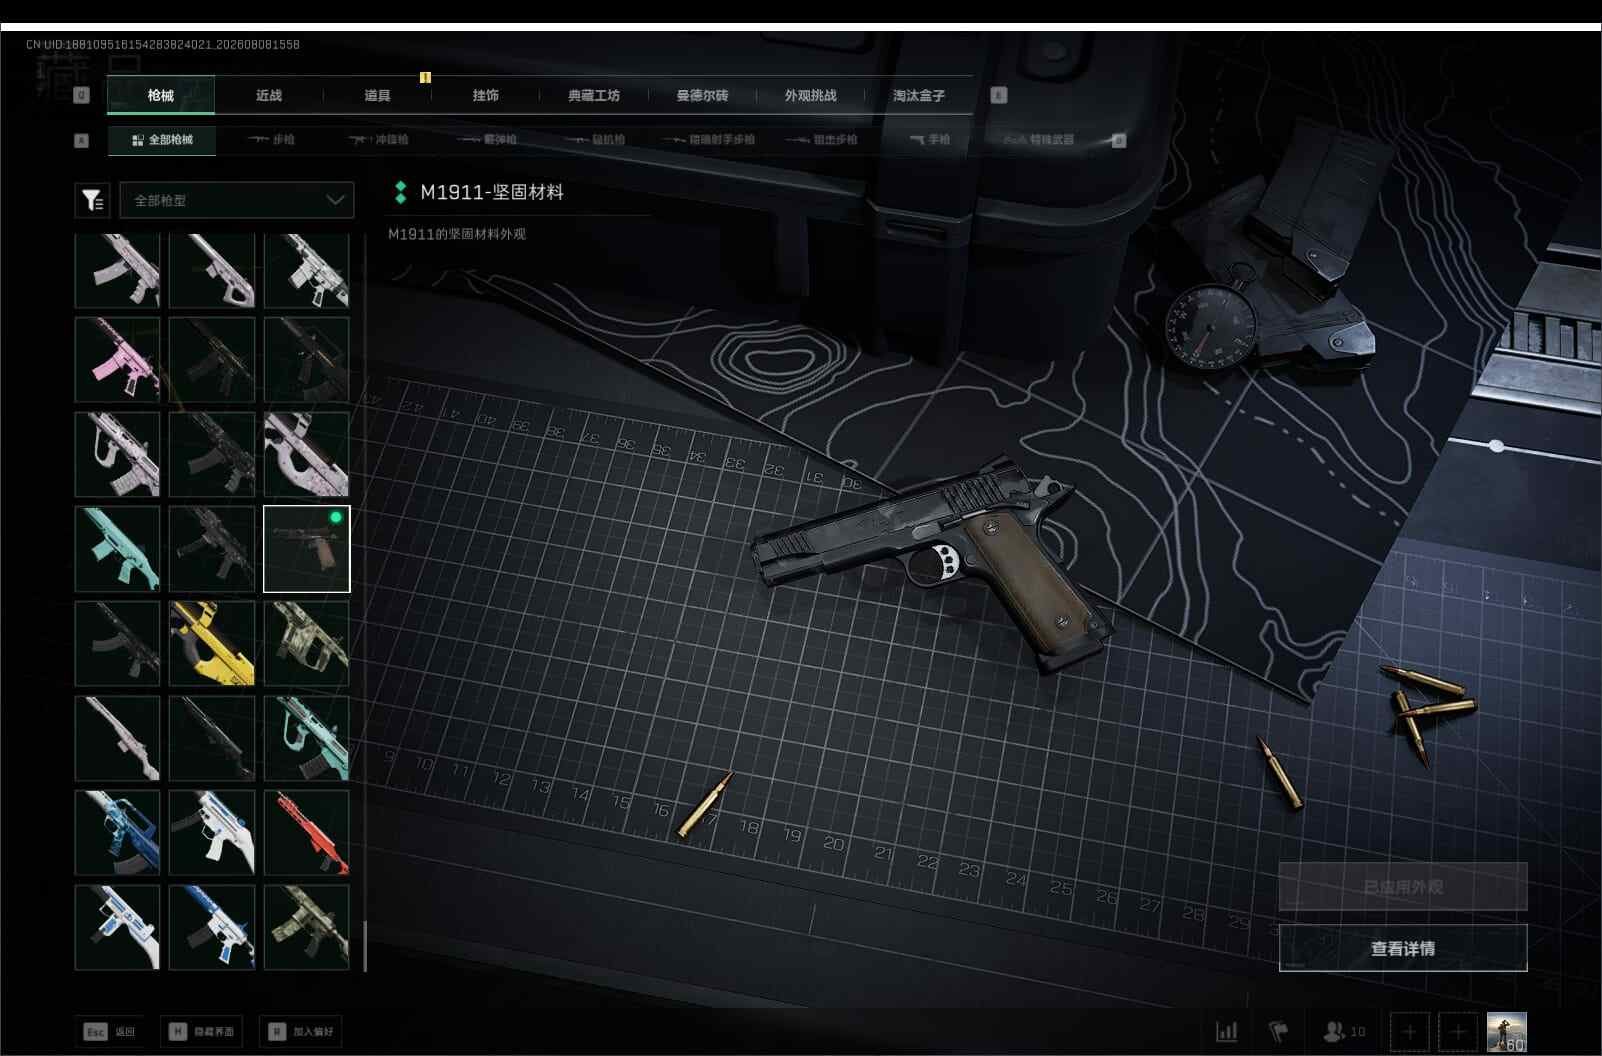Open the signal bars network status icon
1602x1056 pixels.
pos(1227,1031)
